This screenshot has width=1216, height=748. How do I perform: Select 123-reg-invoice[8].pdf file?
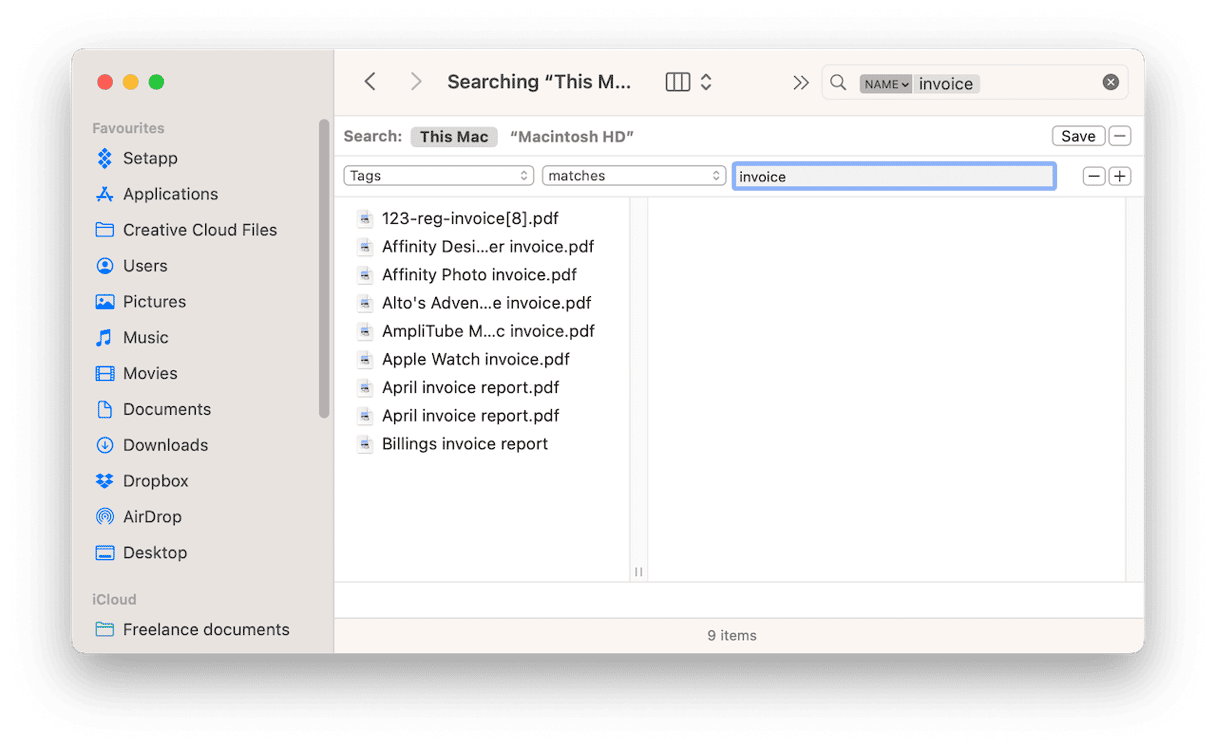pos(470,218)
